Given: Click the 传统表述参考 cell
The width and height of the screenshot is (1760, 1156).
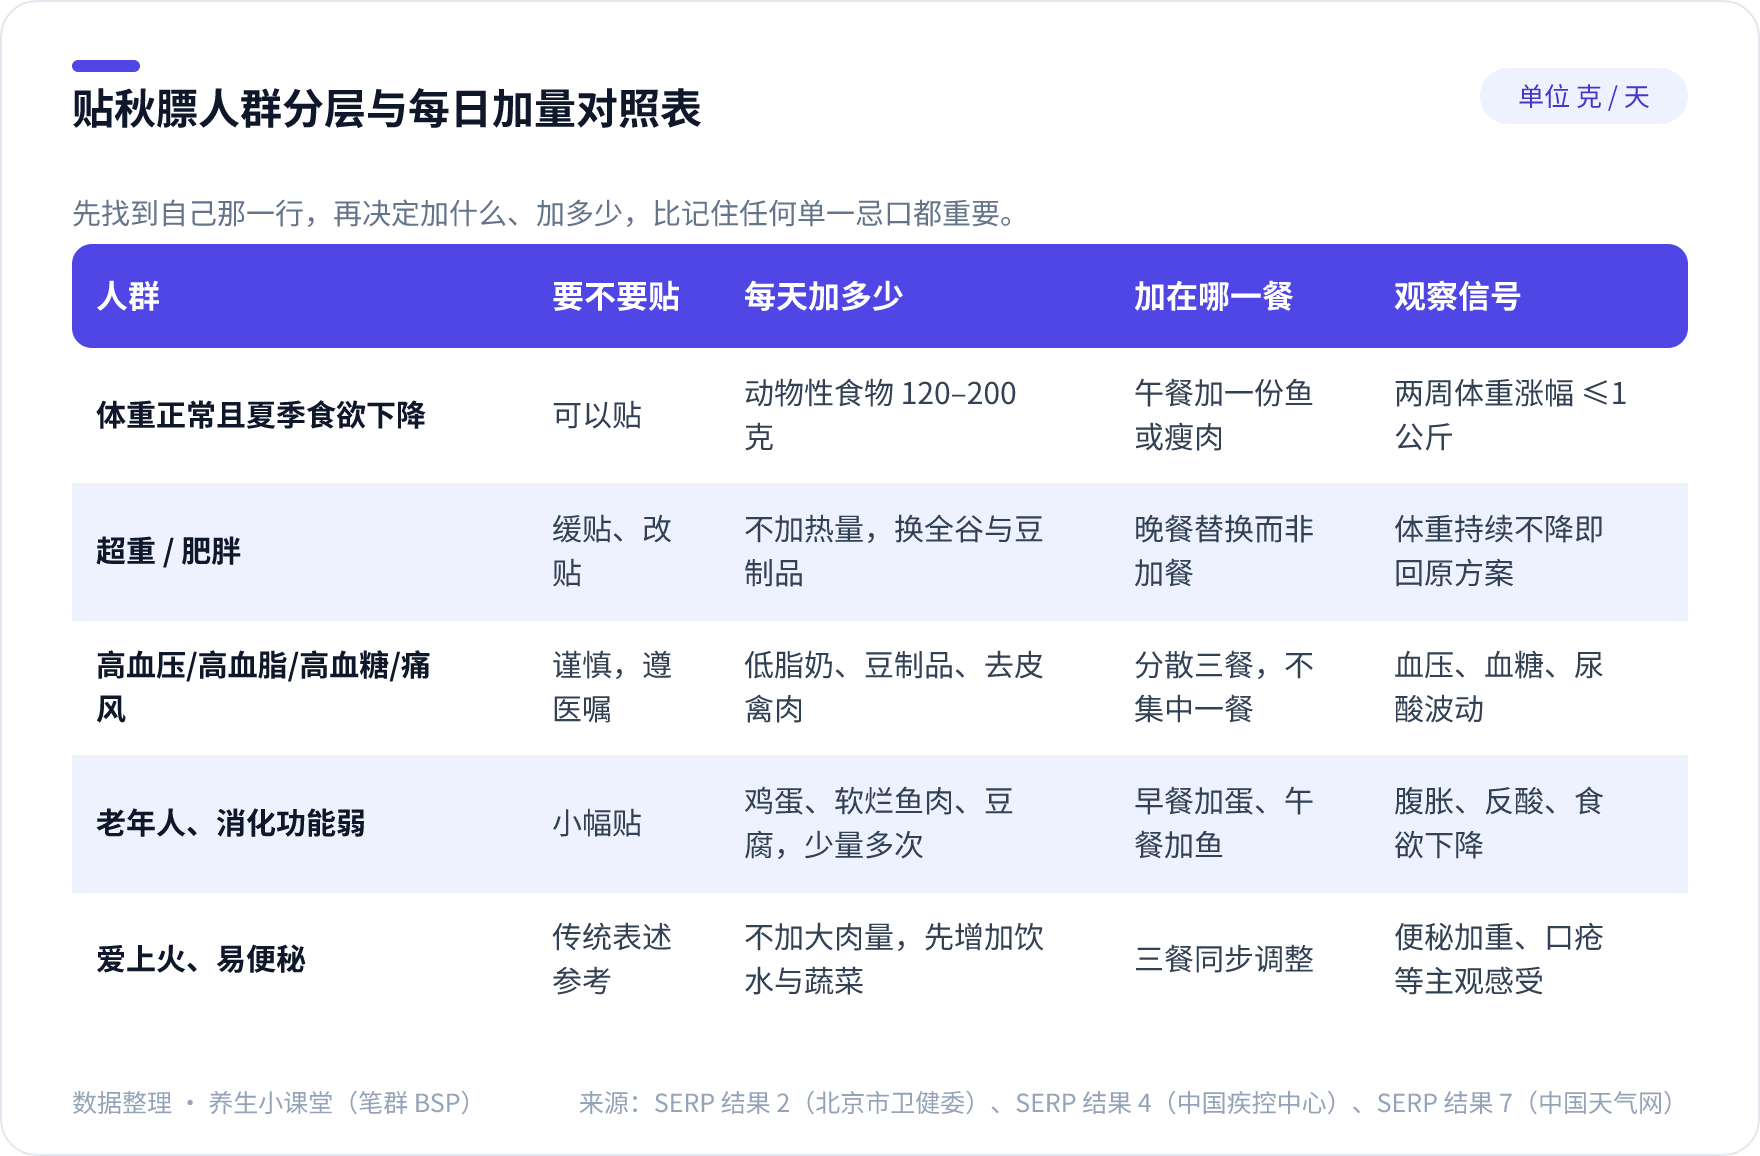Looking at the screenshot, I should [x=612, y=959].
